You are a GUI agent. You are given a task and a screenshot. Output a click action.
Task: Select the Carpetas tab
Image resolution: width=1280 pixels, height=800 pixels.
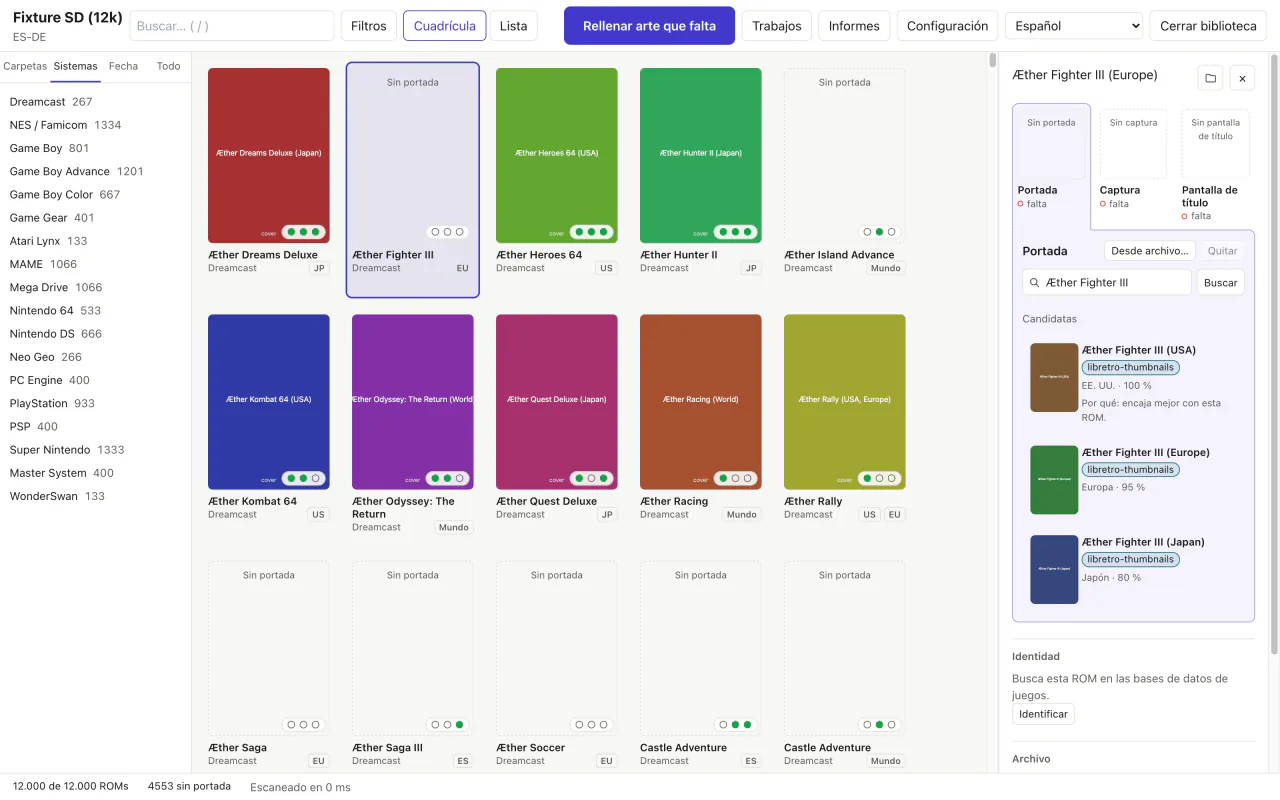pos(25,66)
